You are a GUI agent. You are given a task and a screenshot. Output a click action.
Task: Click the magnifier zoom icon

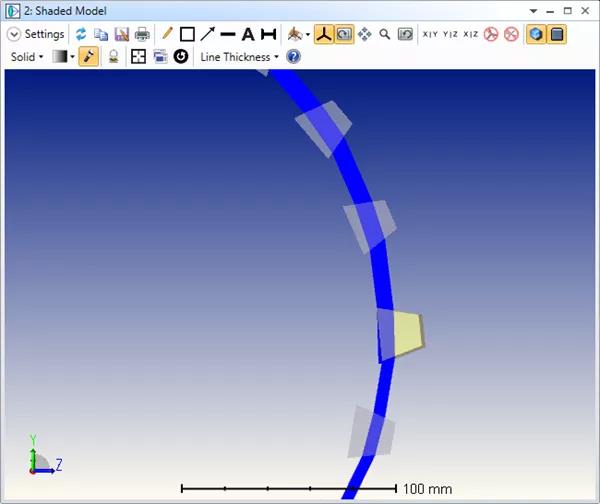point(385,34)
